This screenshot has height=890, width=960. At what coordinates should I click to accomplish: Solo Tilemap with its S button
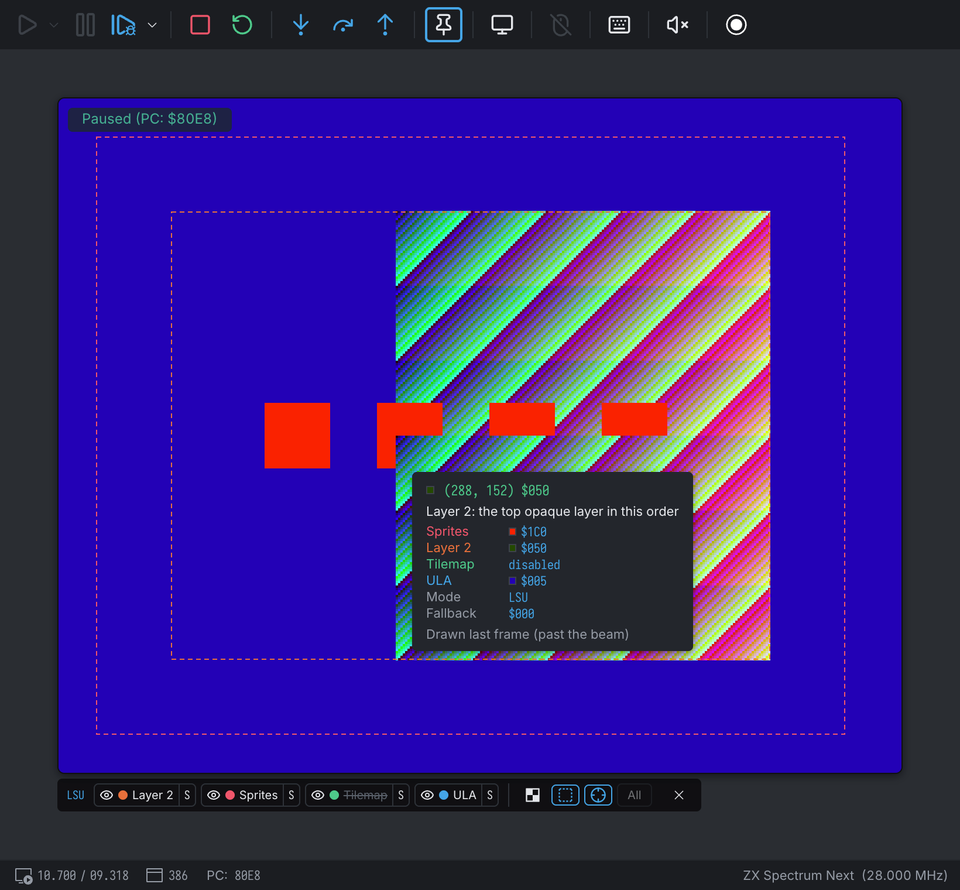(x=401, y=795)
